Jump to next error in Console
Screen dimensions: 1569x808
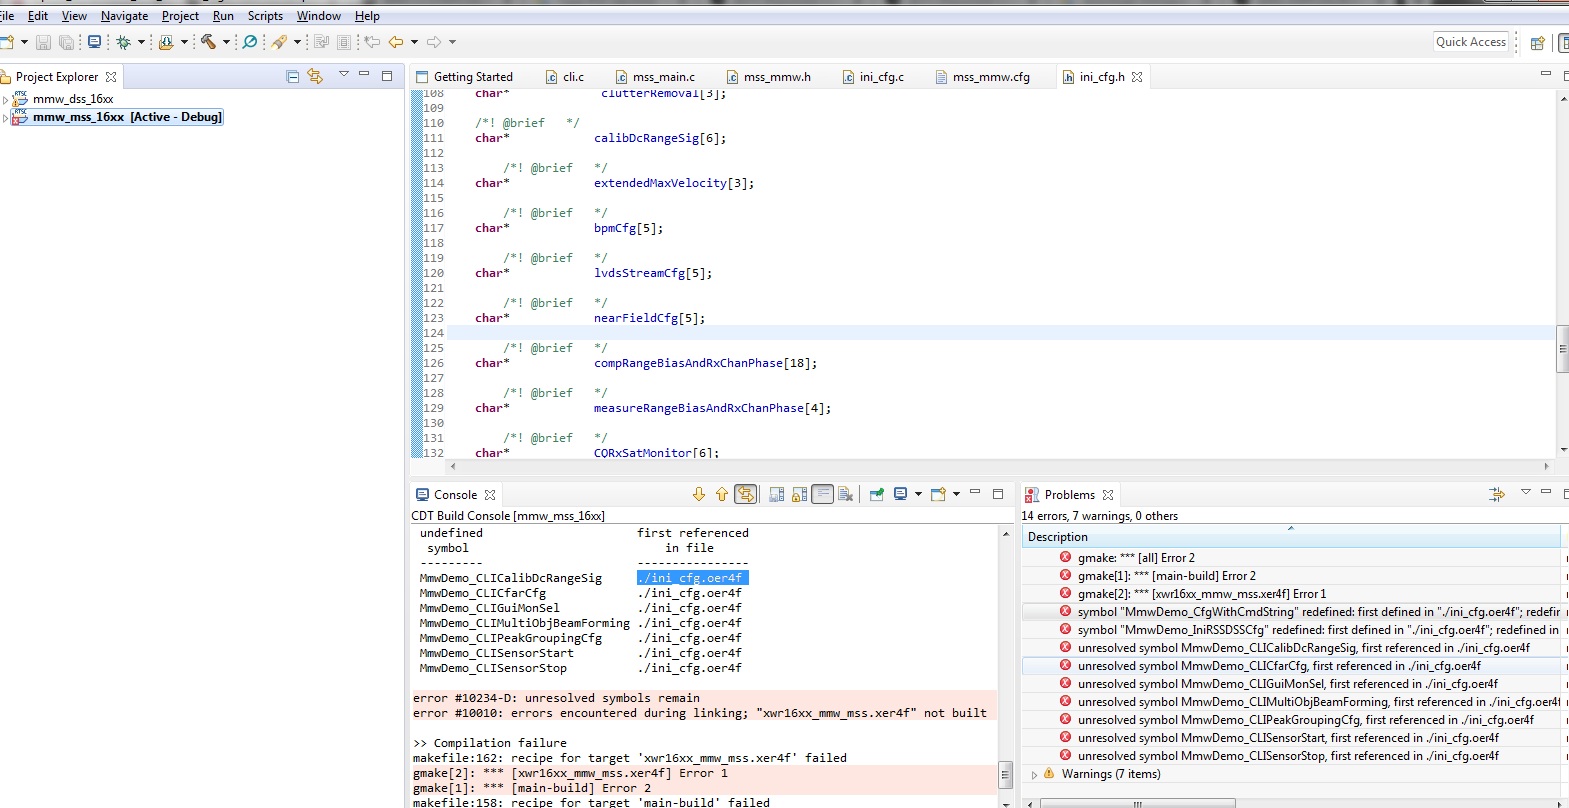point(699,494)
